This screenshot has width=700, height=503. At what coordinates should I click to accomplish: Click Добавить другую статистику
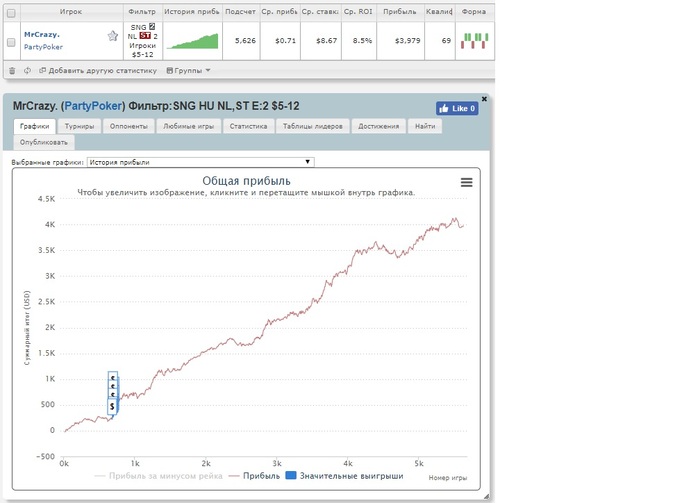point(98,71)
